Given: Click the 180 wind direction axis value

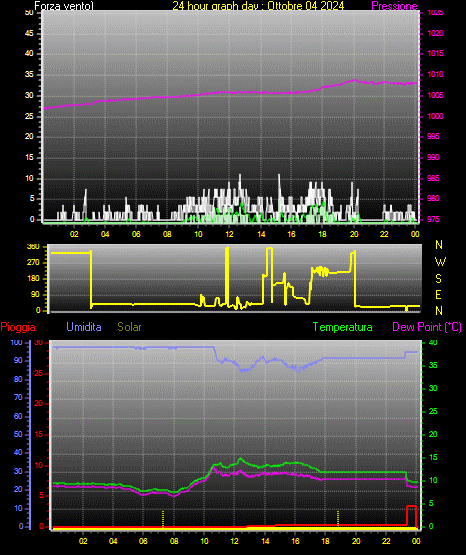Looking at the screenshot, I should (33, 279).
